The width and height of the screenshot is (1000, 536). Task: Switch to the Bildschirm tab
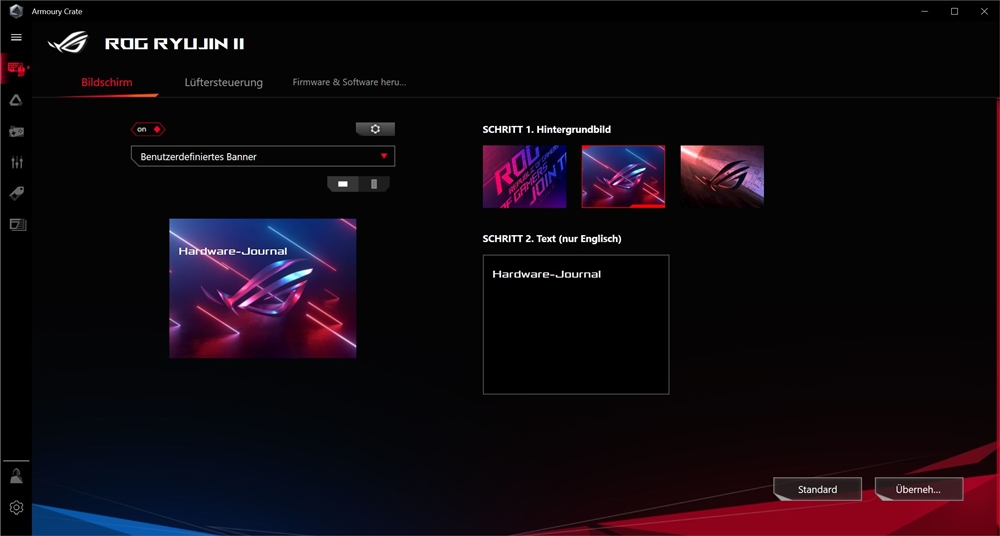point(107,82)
